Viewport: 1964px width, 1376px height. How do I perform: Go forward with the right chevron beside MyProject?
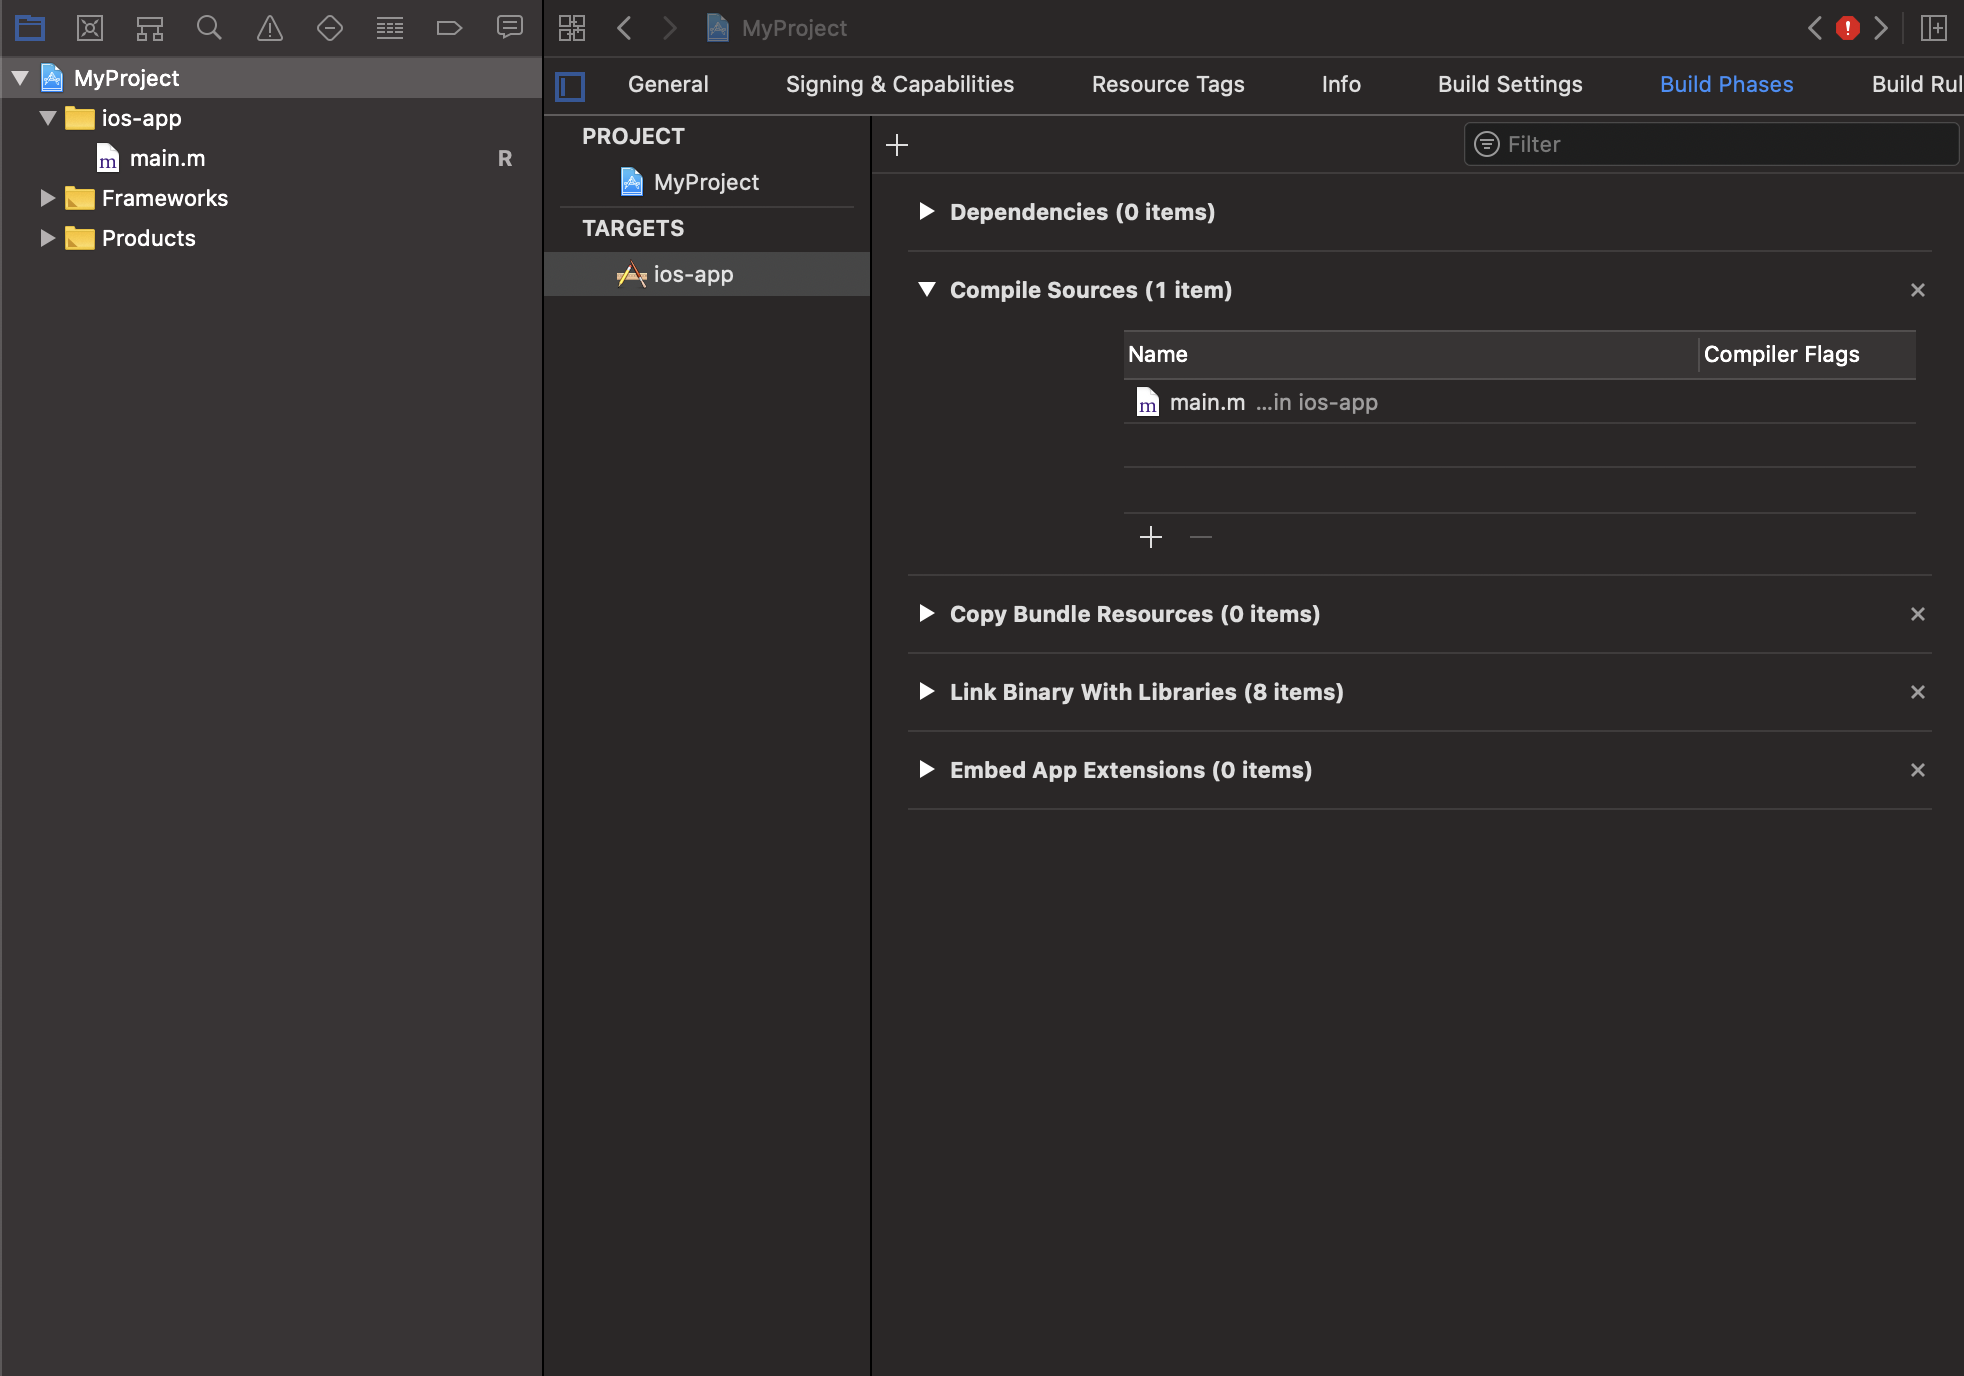click(669, 28)
